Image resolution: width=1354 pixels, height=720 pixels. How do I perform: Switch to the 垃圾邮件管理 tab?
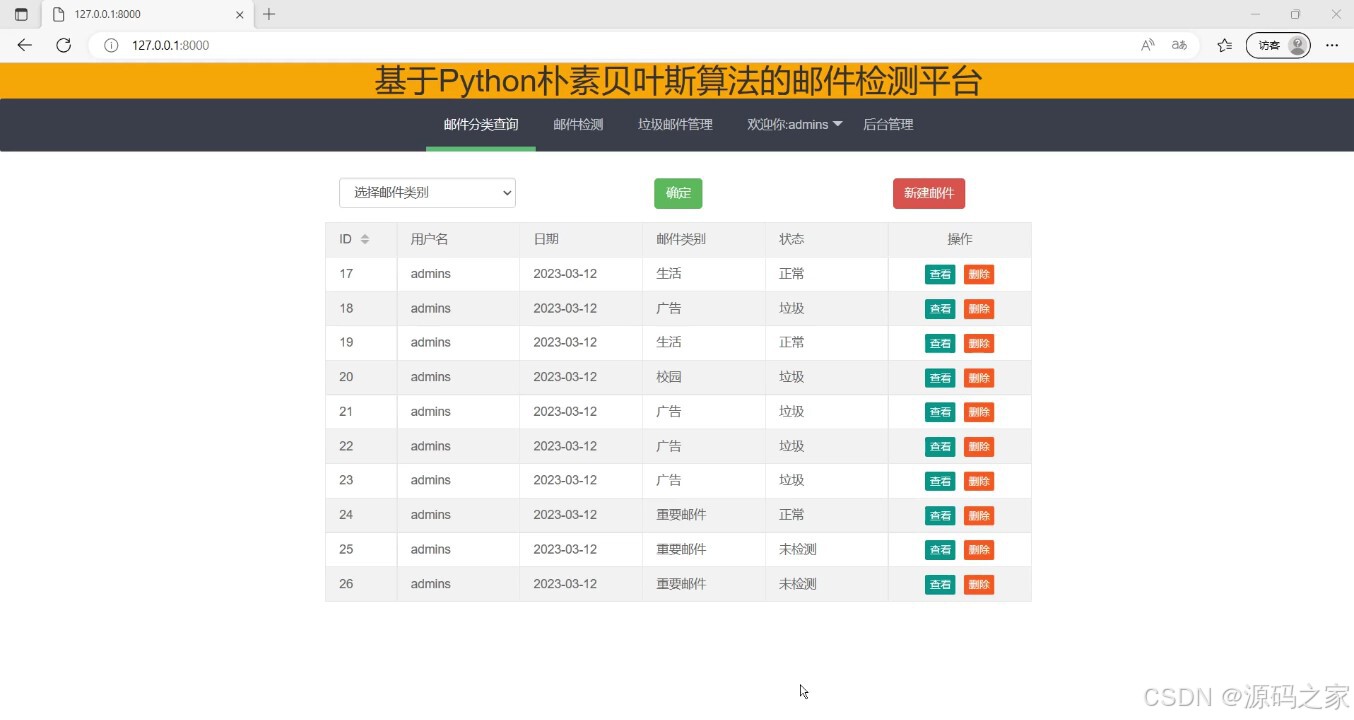(x=675, y=125)
